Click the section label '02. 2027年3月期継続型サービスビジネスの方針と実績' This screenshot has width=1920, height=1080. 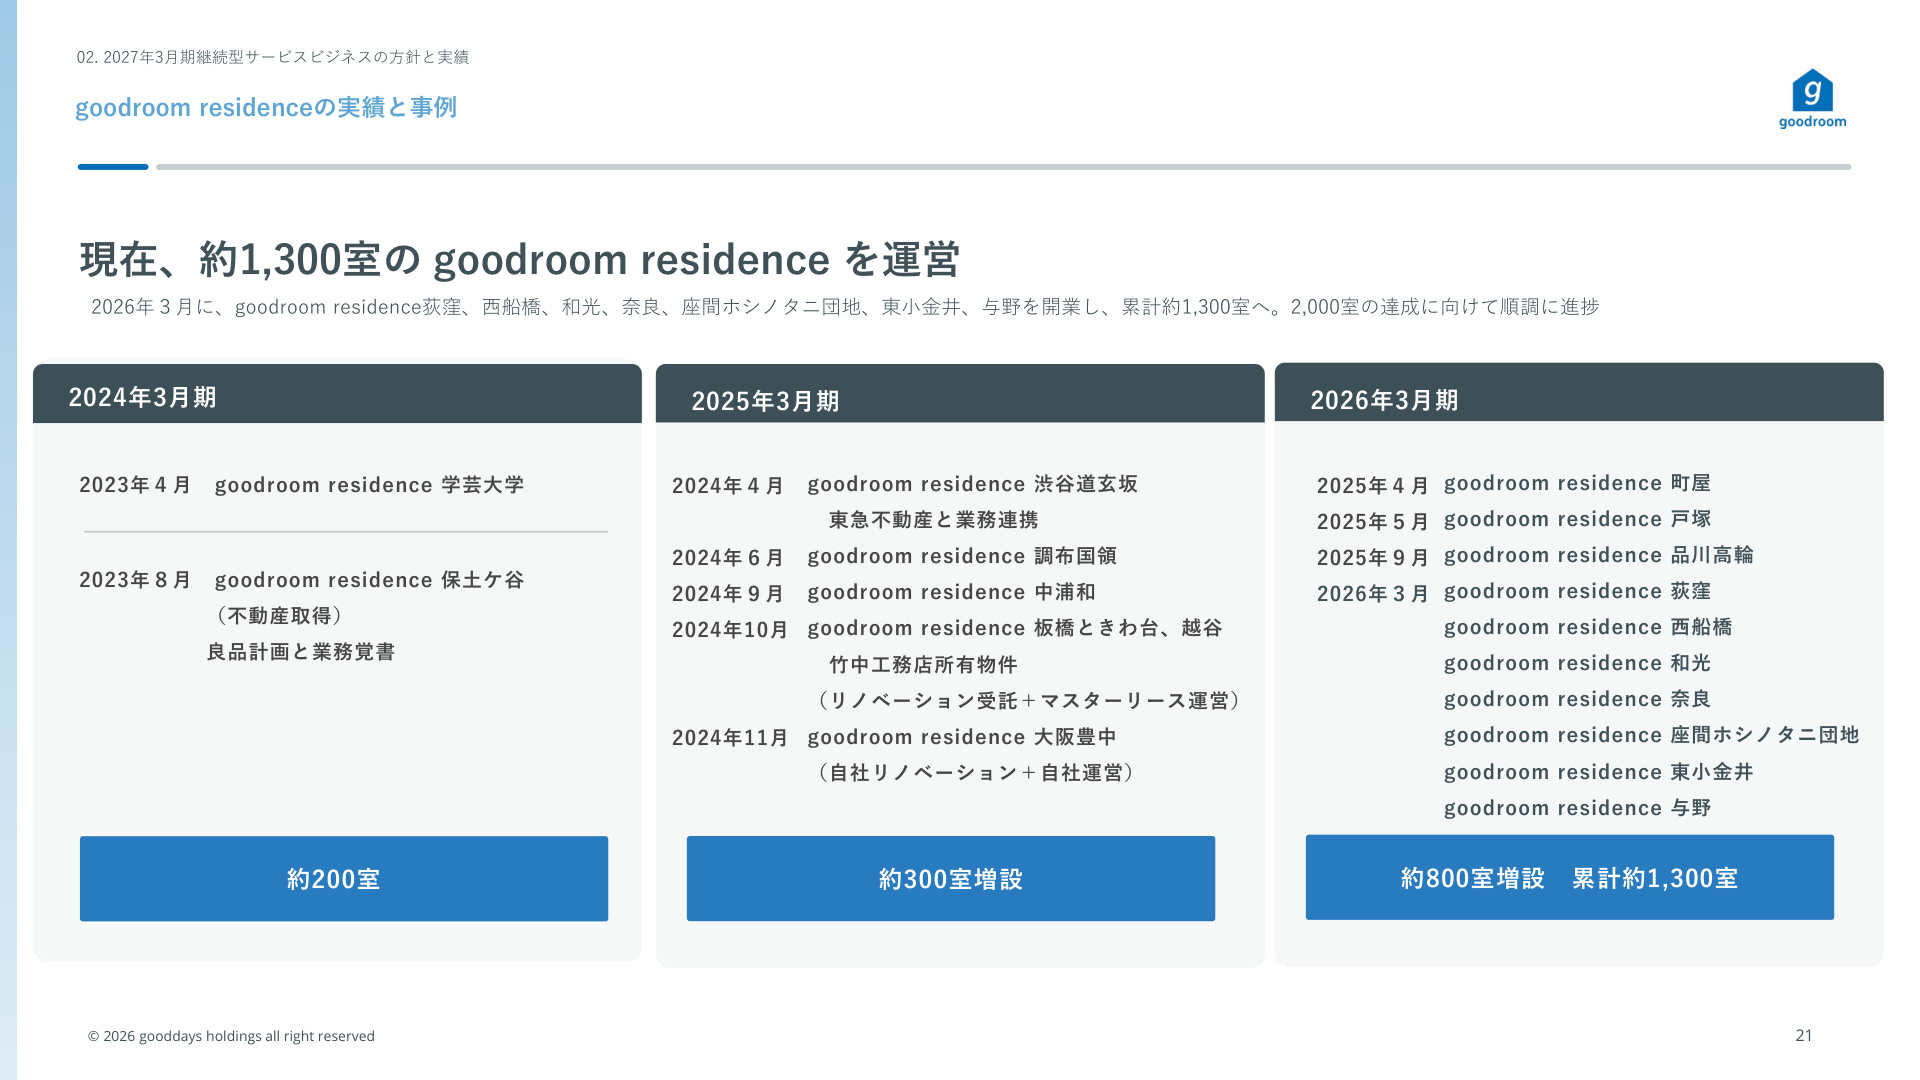273,57
